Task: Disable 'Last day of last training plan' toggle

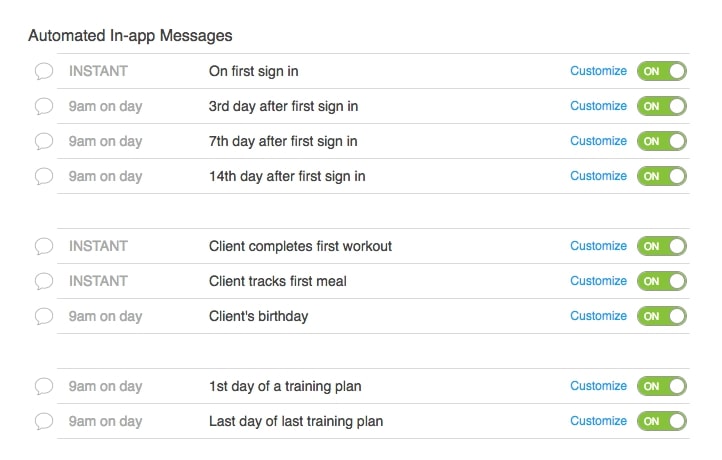Action: point(662,421)
